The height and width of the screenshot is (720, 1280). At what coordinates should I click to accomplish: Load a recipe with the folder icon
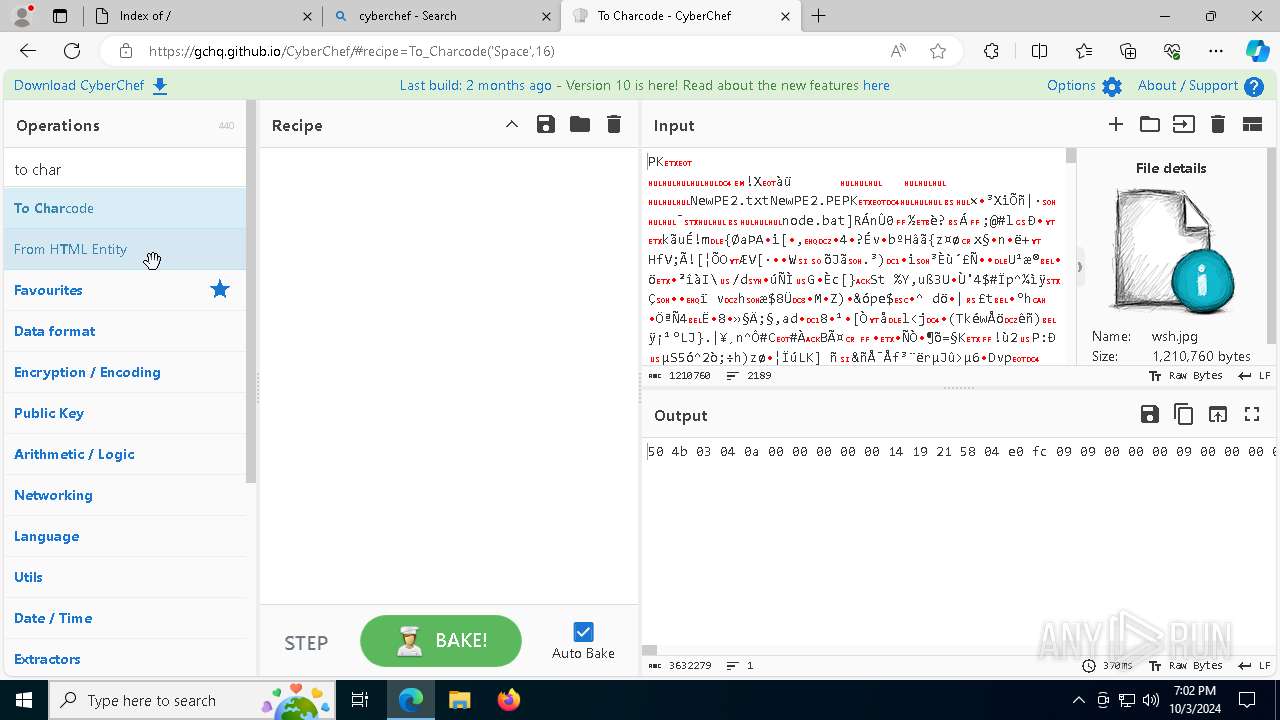coord(580,124)
